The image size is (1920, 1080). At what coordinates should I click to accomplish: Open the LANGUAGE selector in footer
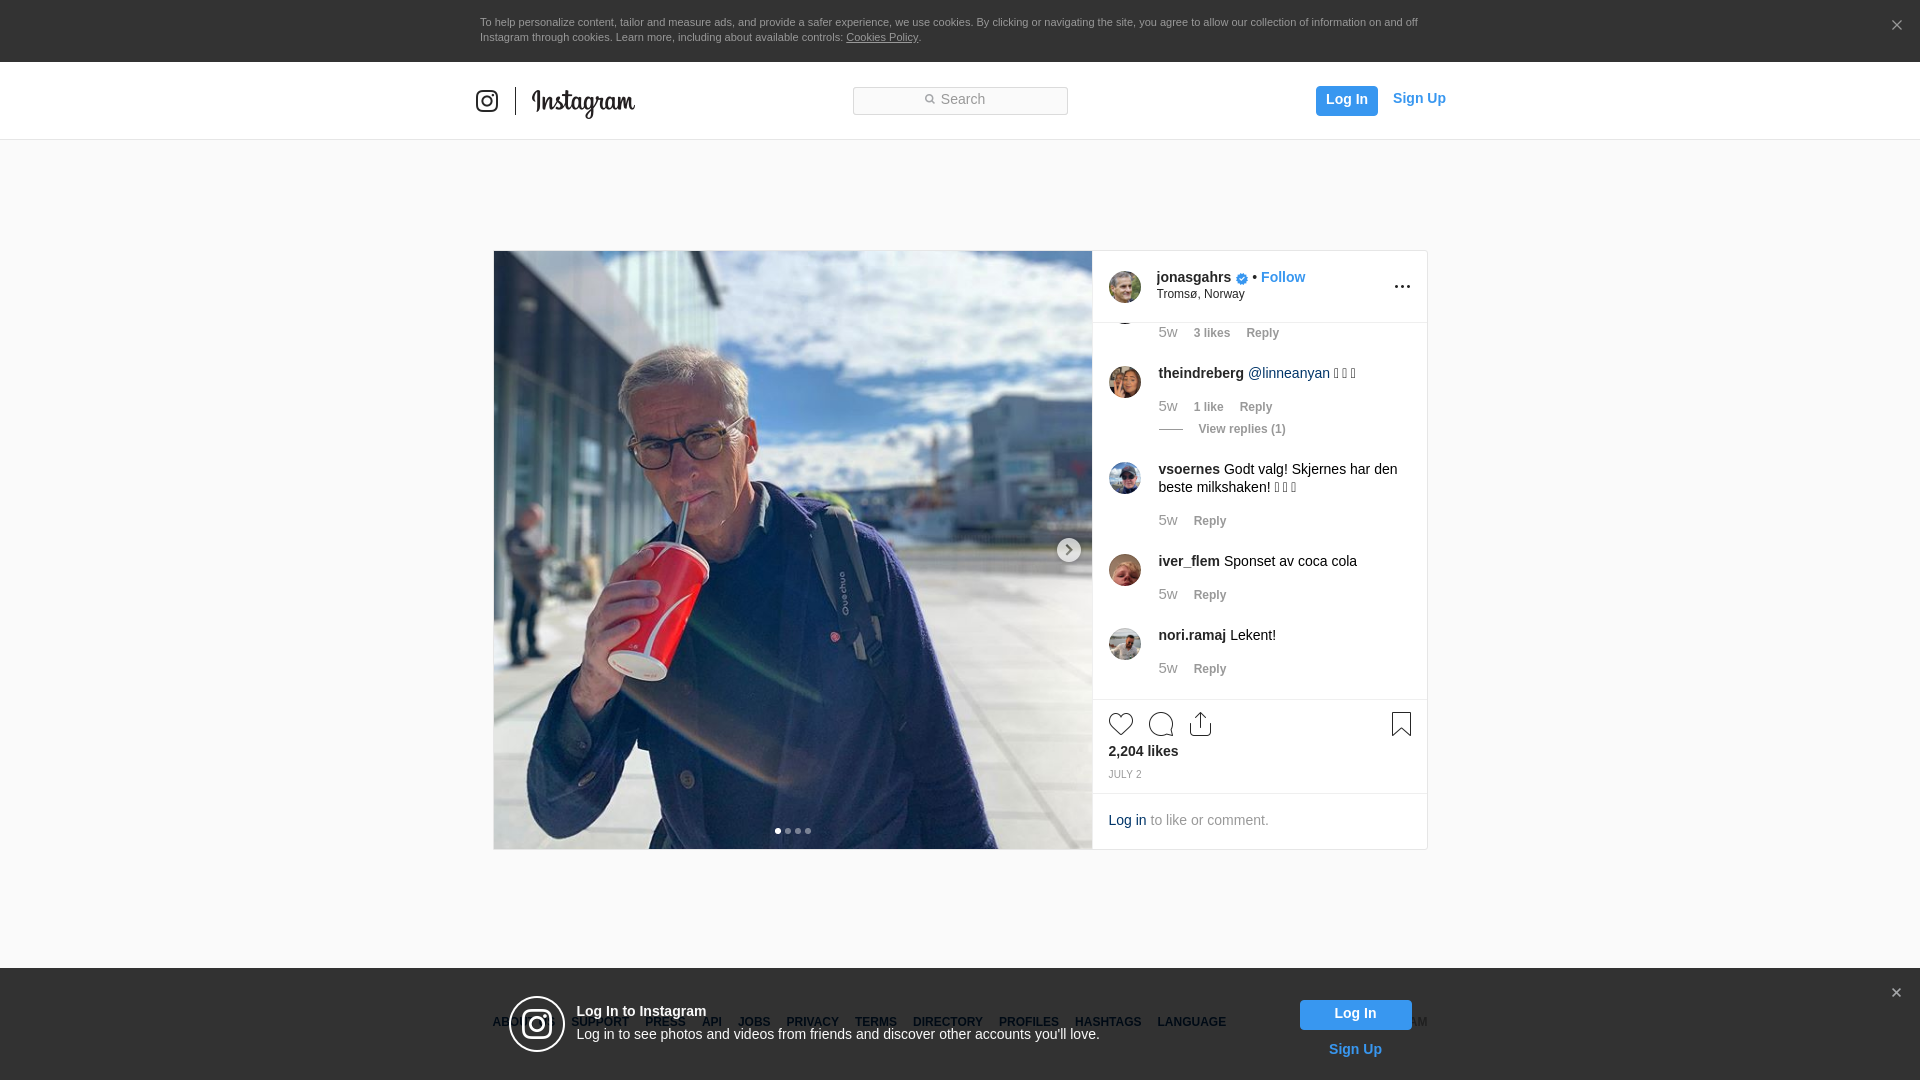(1191, 1022)
